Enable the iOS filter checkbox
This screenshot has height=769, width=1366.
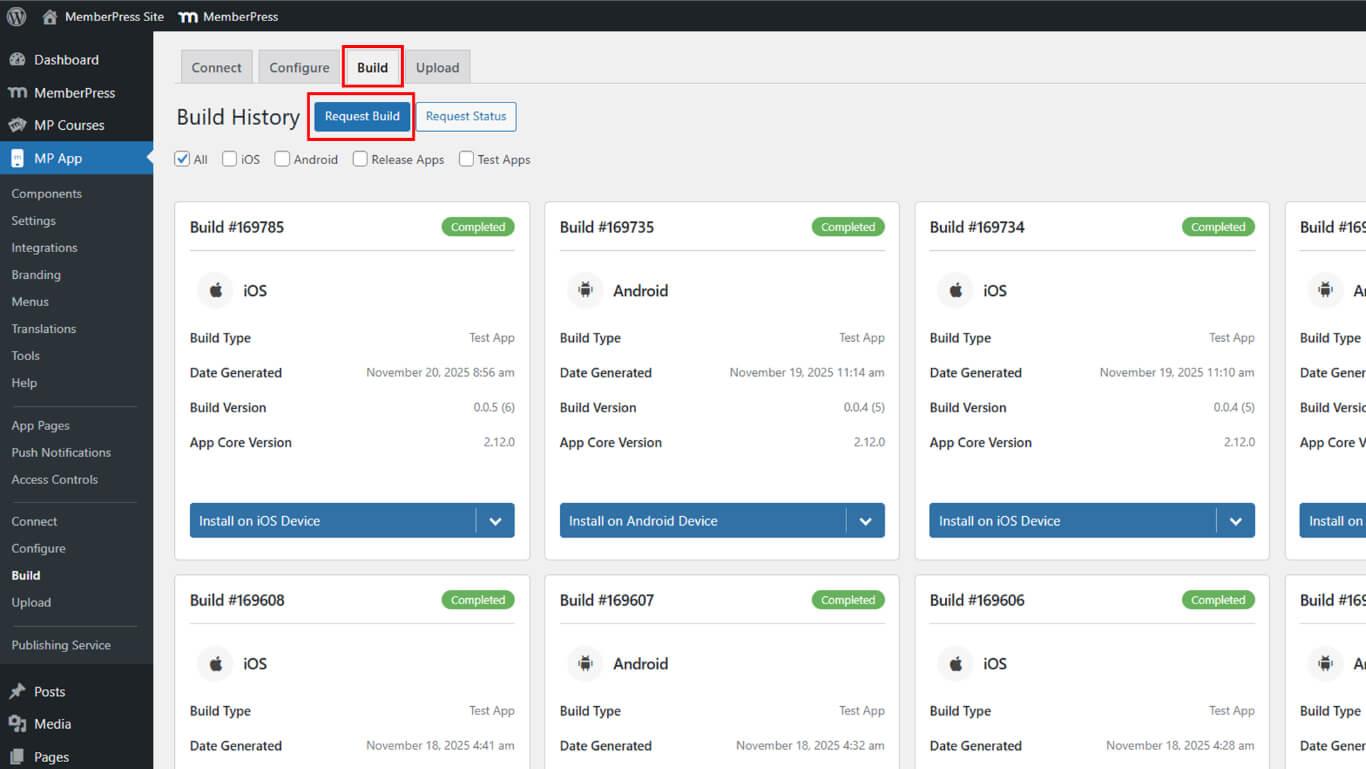pyautogui.click(x=230, y=159)
